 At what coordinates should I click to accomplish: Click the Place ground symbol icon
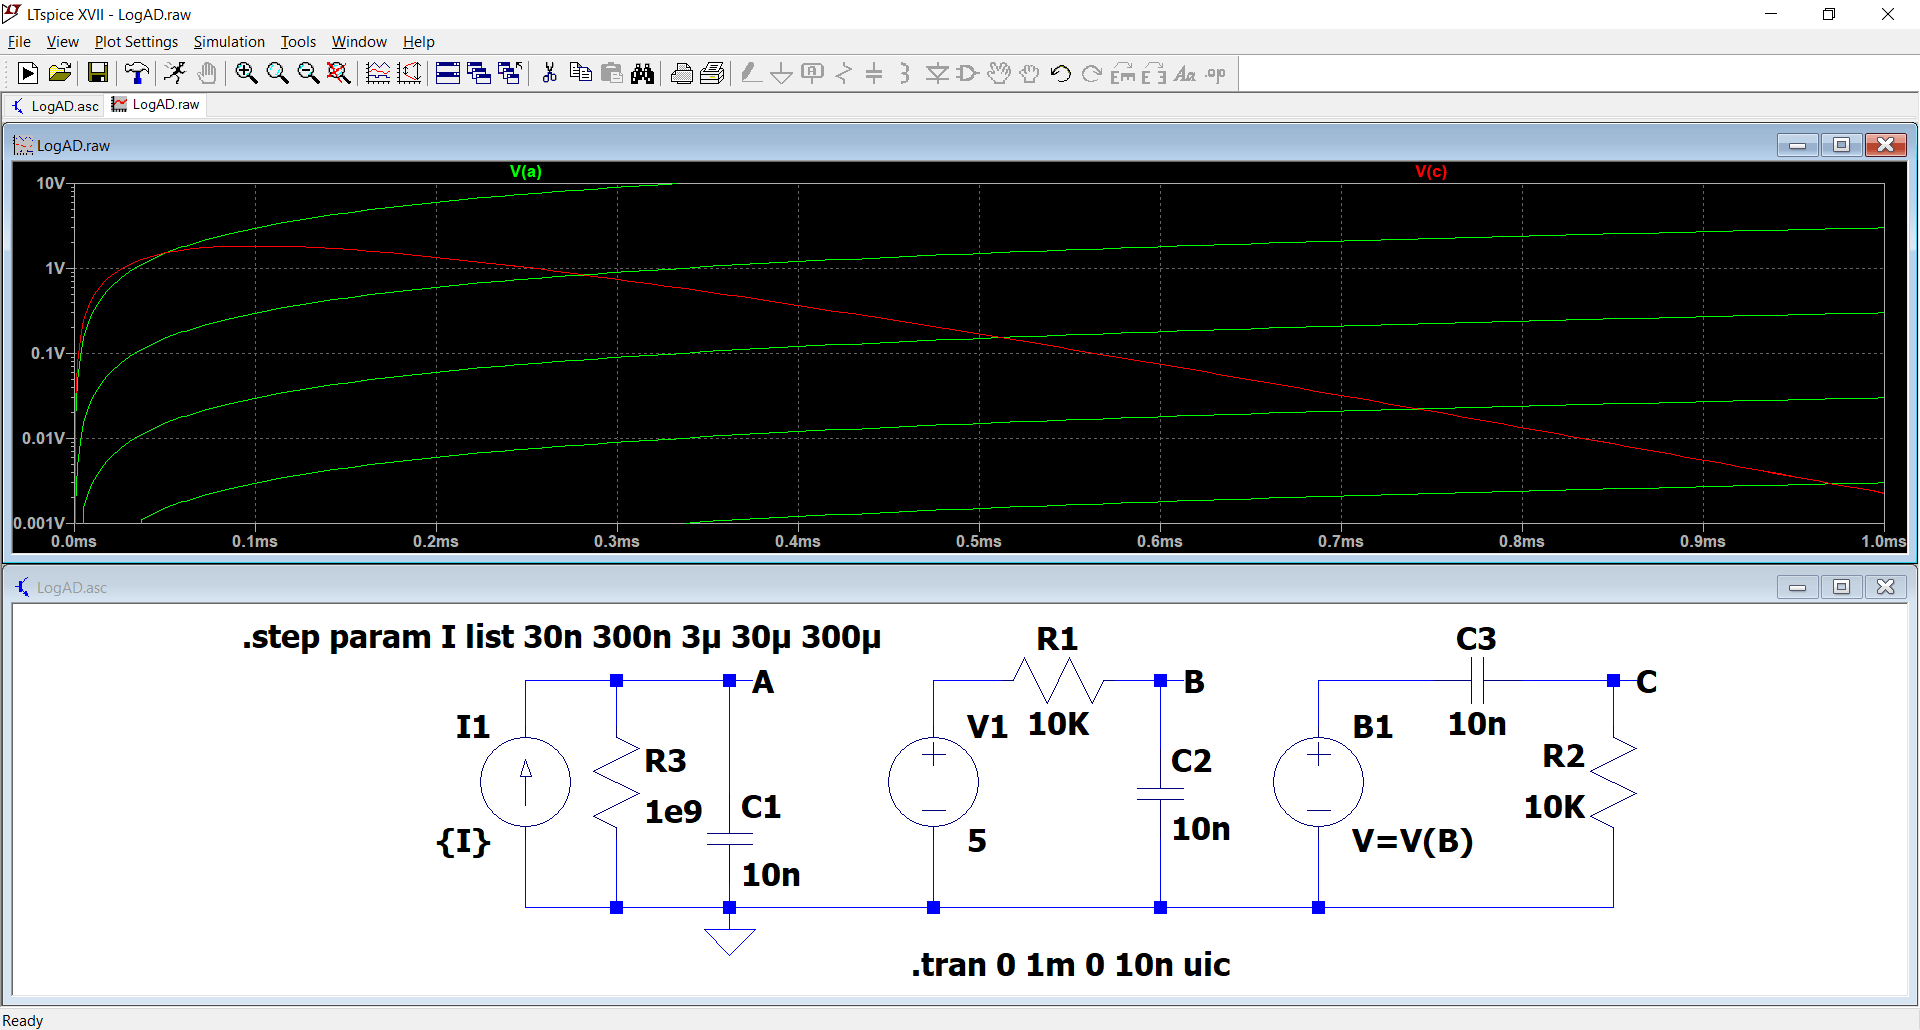782,73
